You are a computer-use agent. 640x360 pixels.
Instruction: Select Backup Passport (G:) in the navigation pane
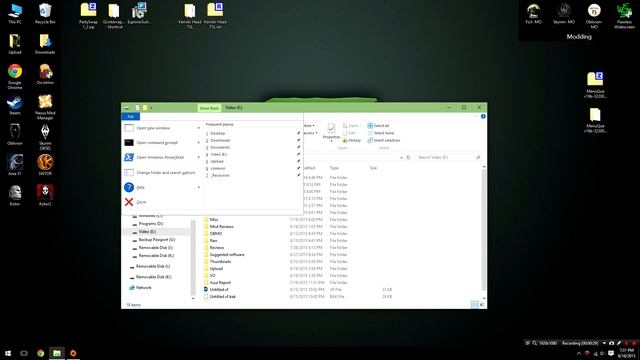[156, 240]
